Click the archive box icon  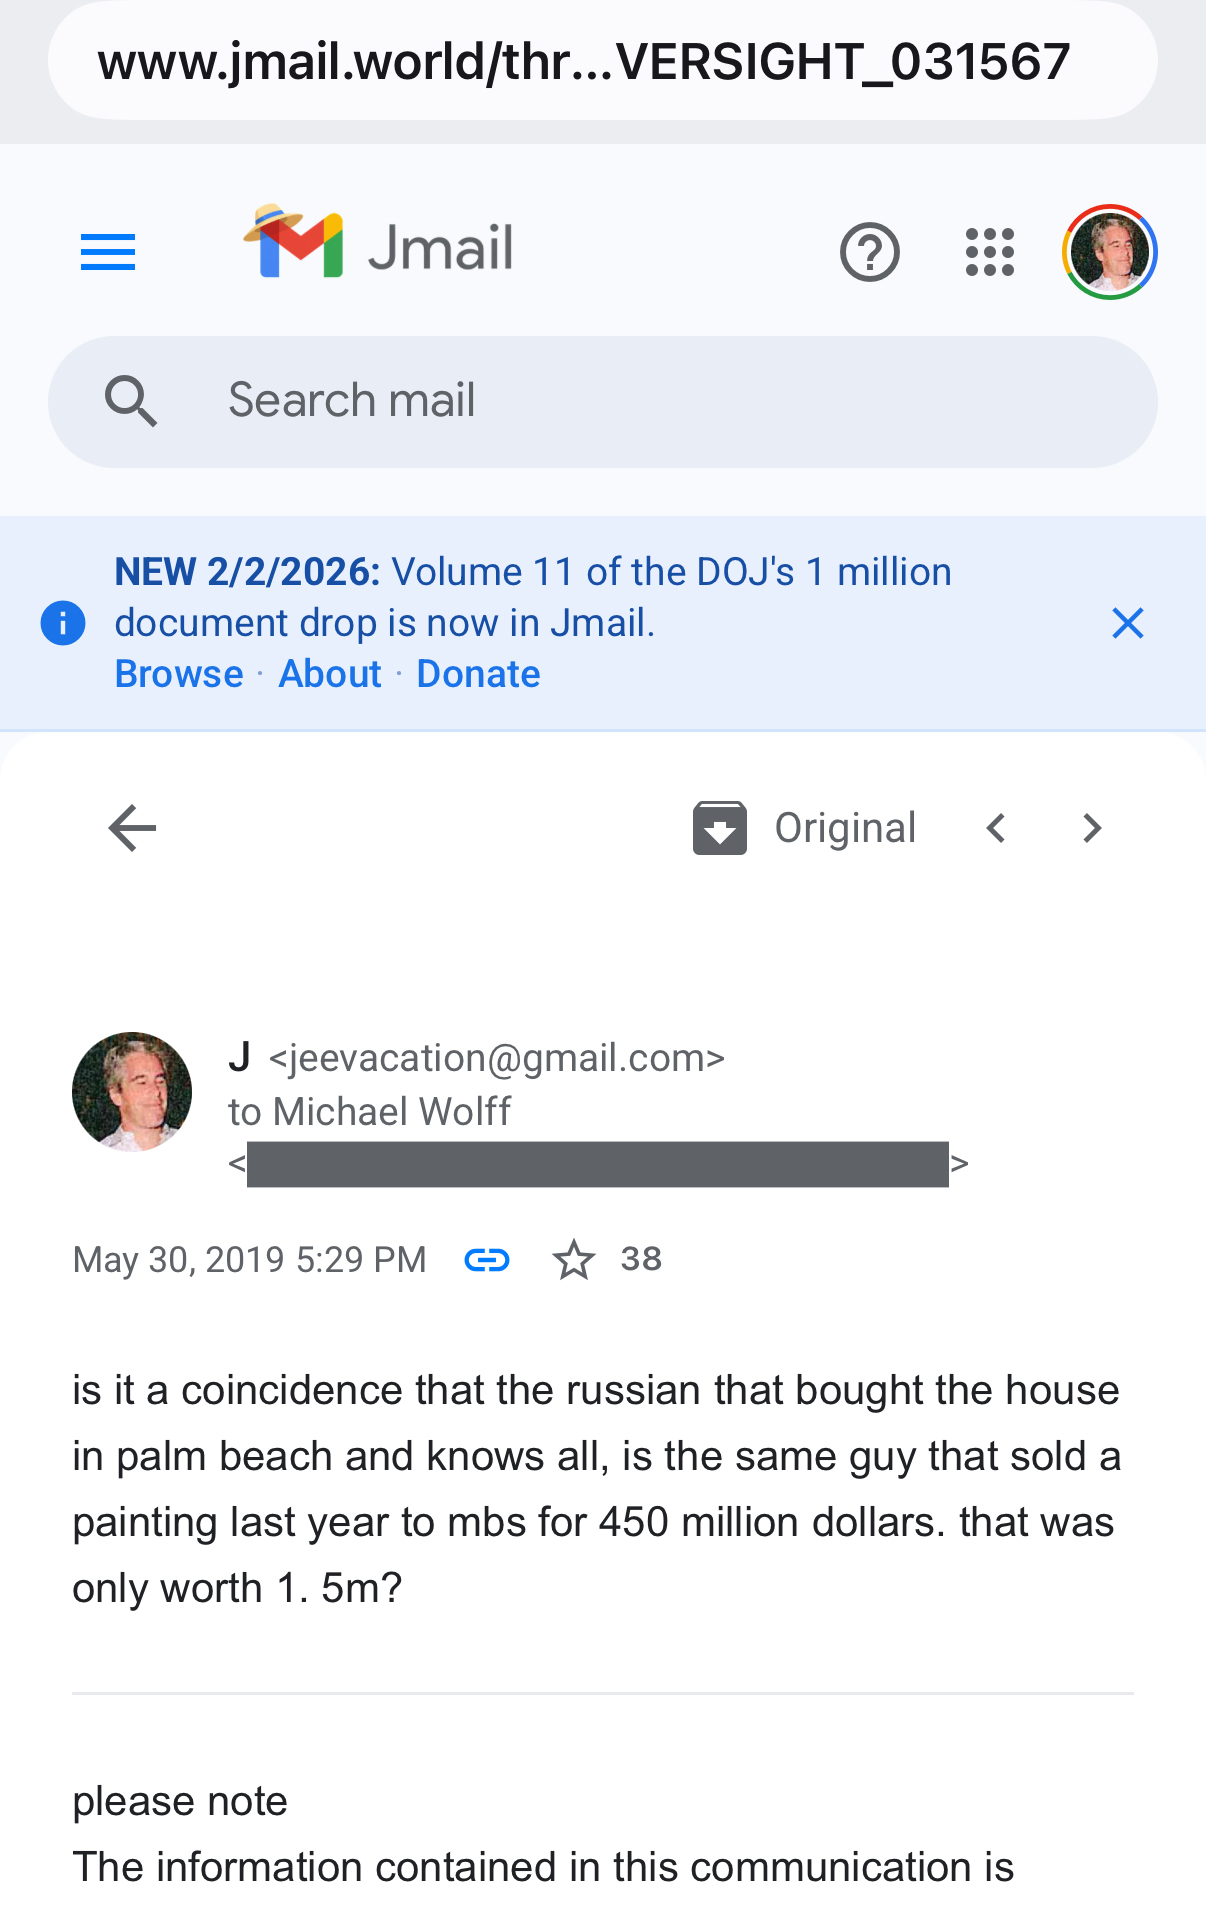[x=720, y=828]
